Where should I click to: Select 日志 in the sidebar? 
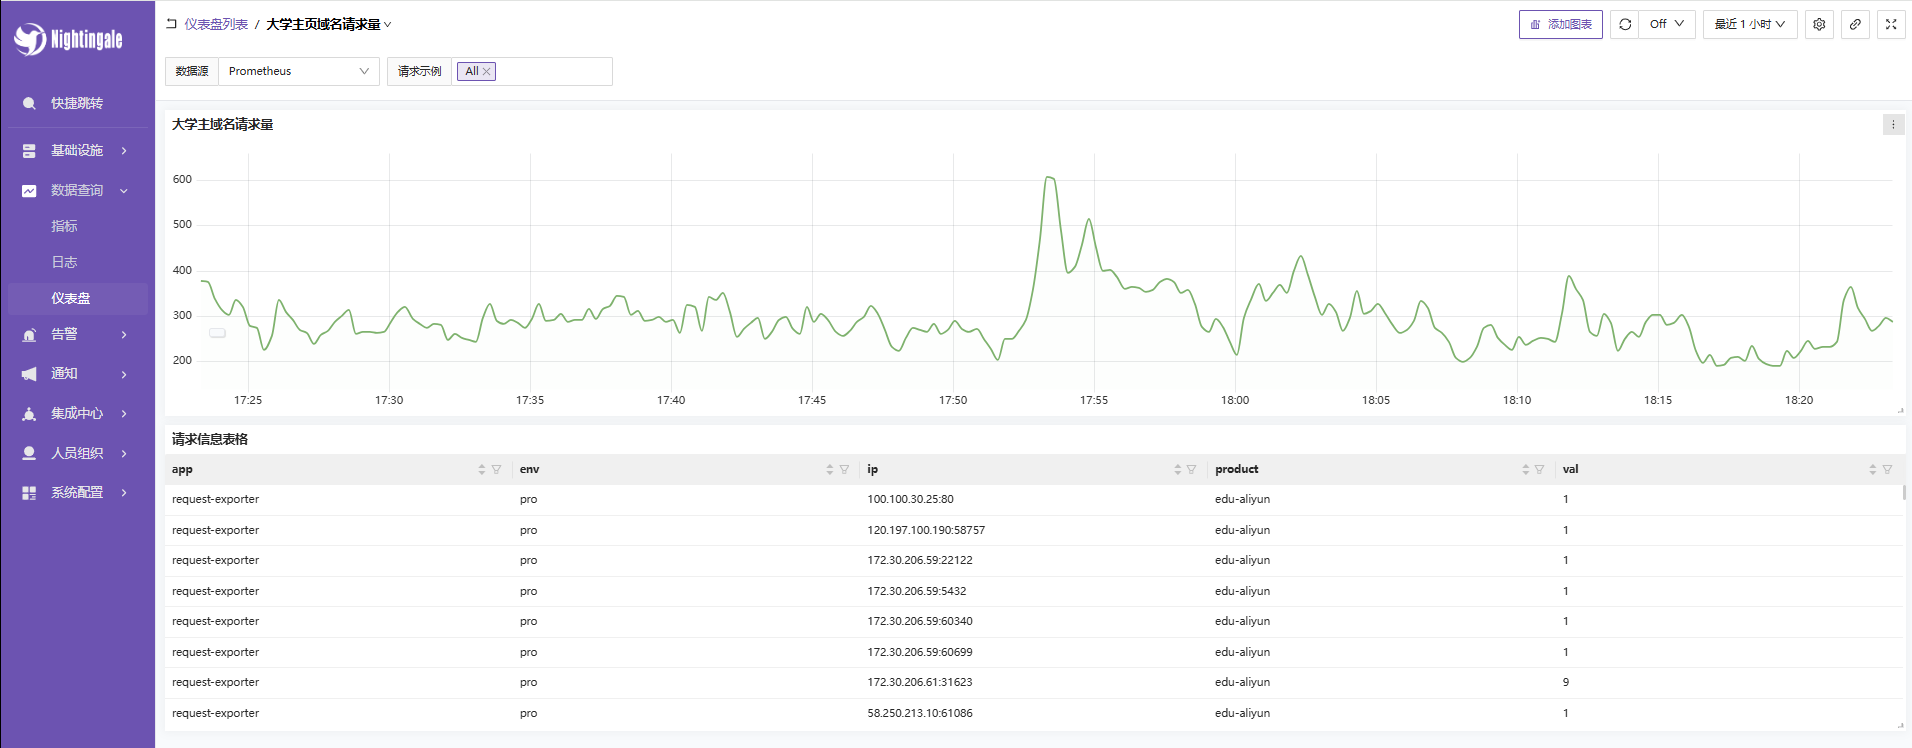(x=65, y=262)
